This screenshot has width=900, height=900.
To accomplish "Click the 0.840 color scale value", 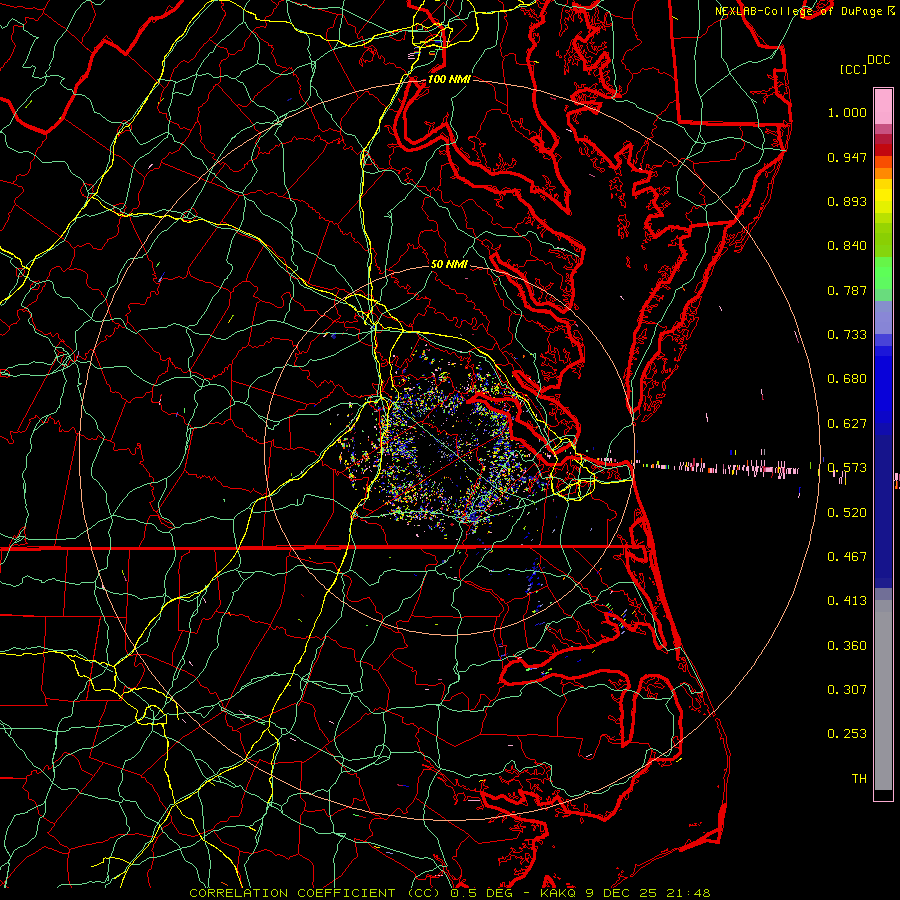I will (x=847, y=246).
